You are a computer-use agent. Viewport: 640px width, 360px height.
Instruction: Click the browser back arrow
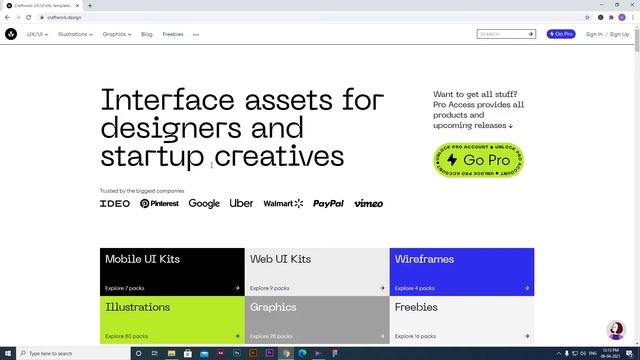click(x=7, y=18)
